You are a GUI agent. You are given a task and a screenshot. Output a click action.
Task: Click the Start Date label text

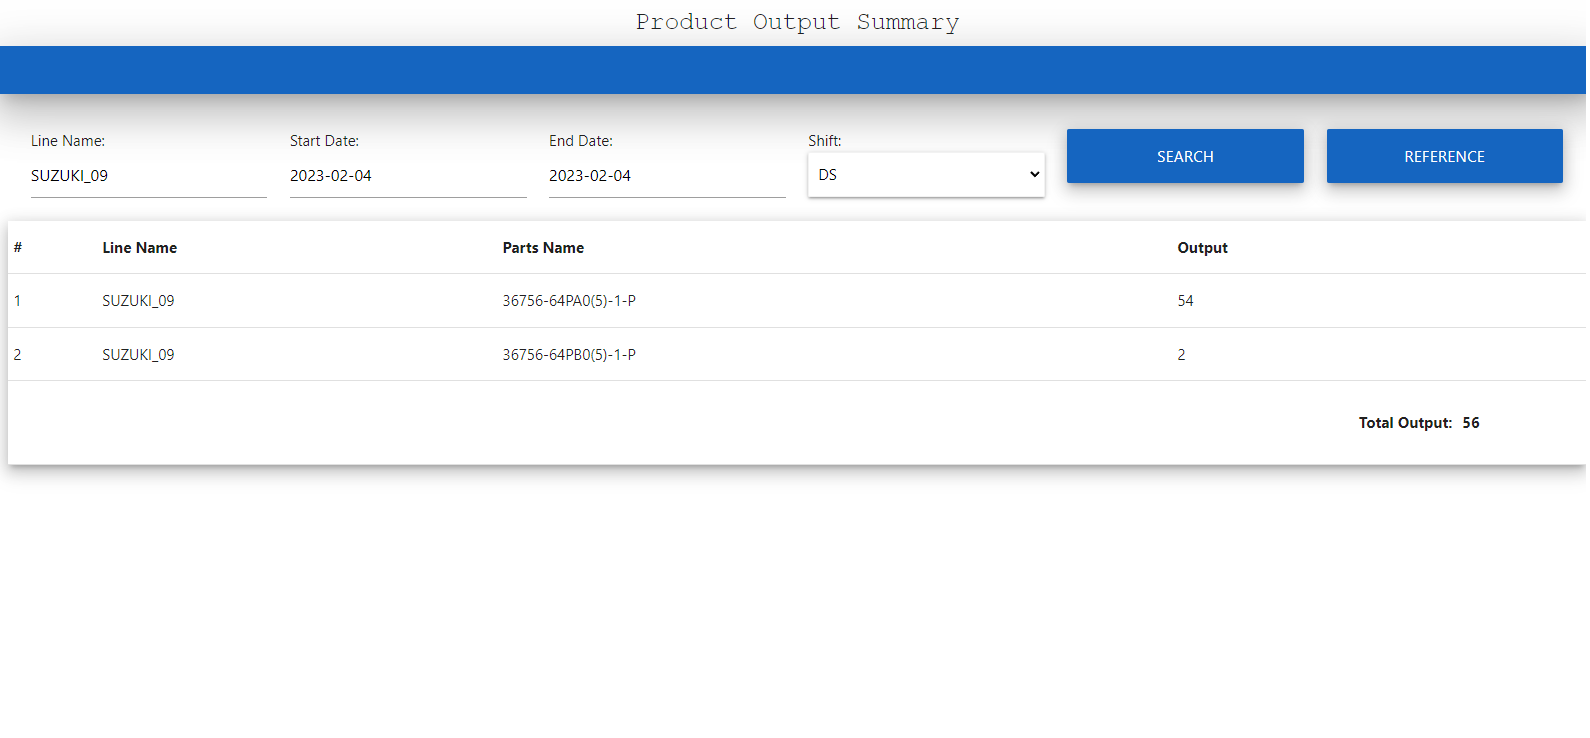pos(324,141)
